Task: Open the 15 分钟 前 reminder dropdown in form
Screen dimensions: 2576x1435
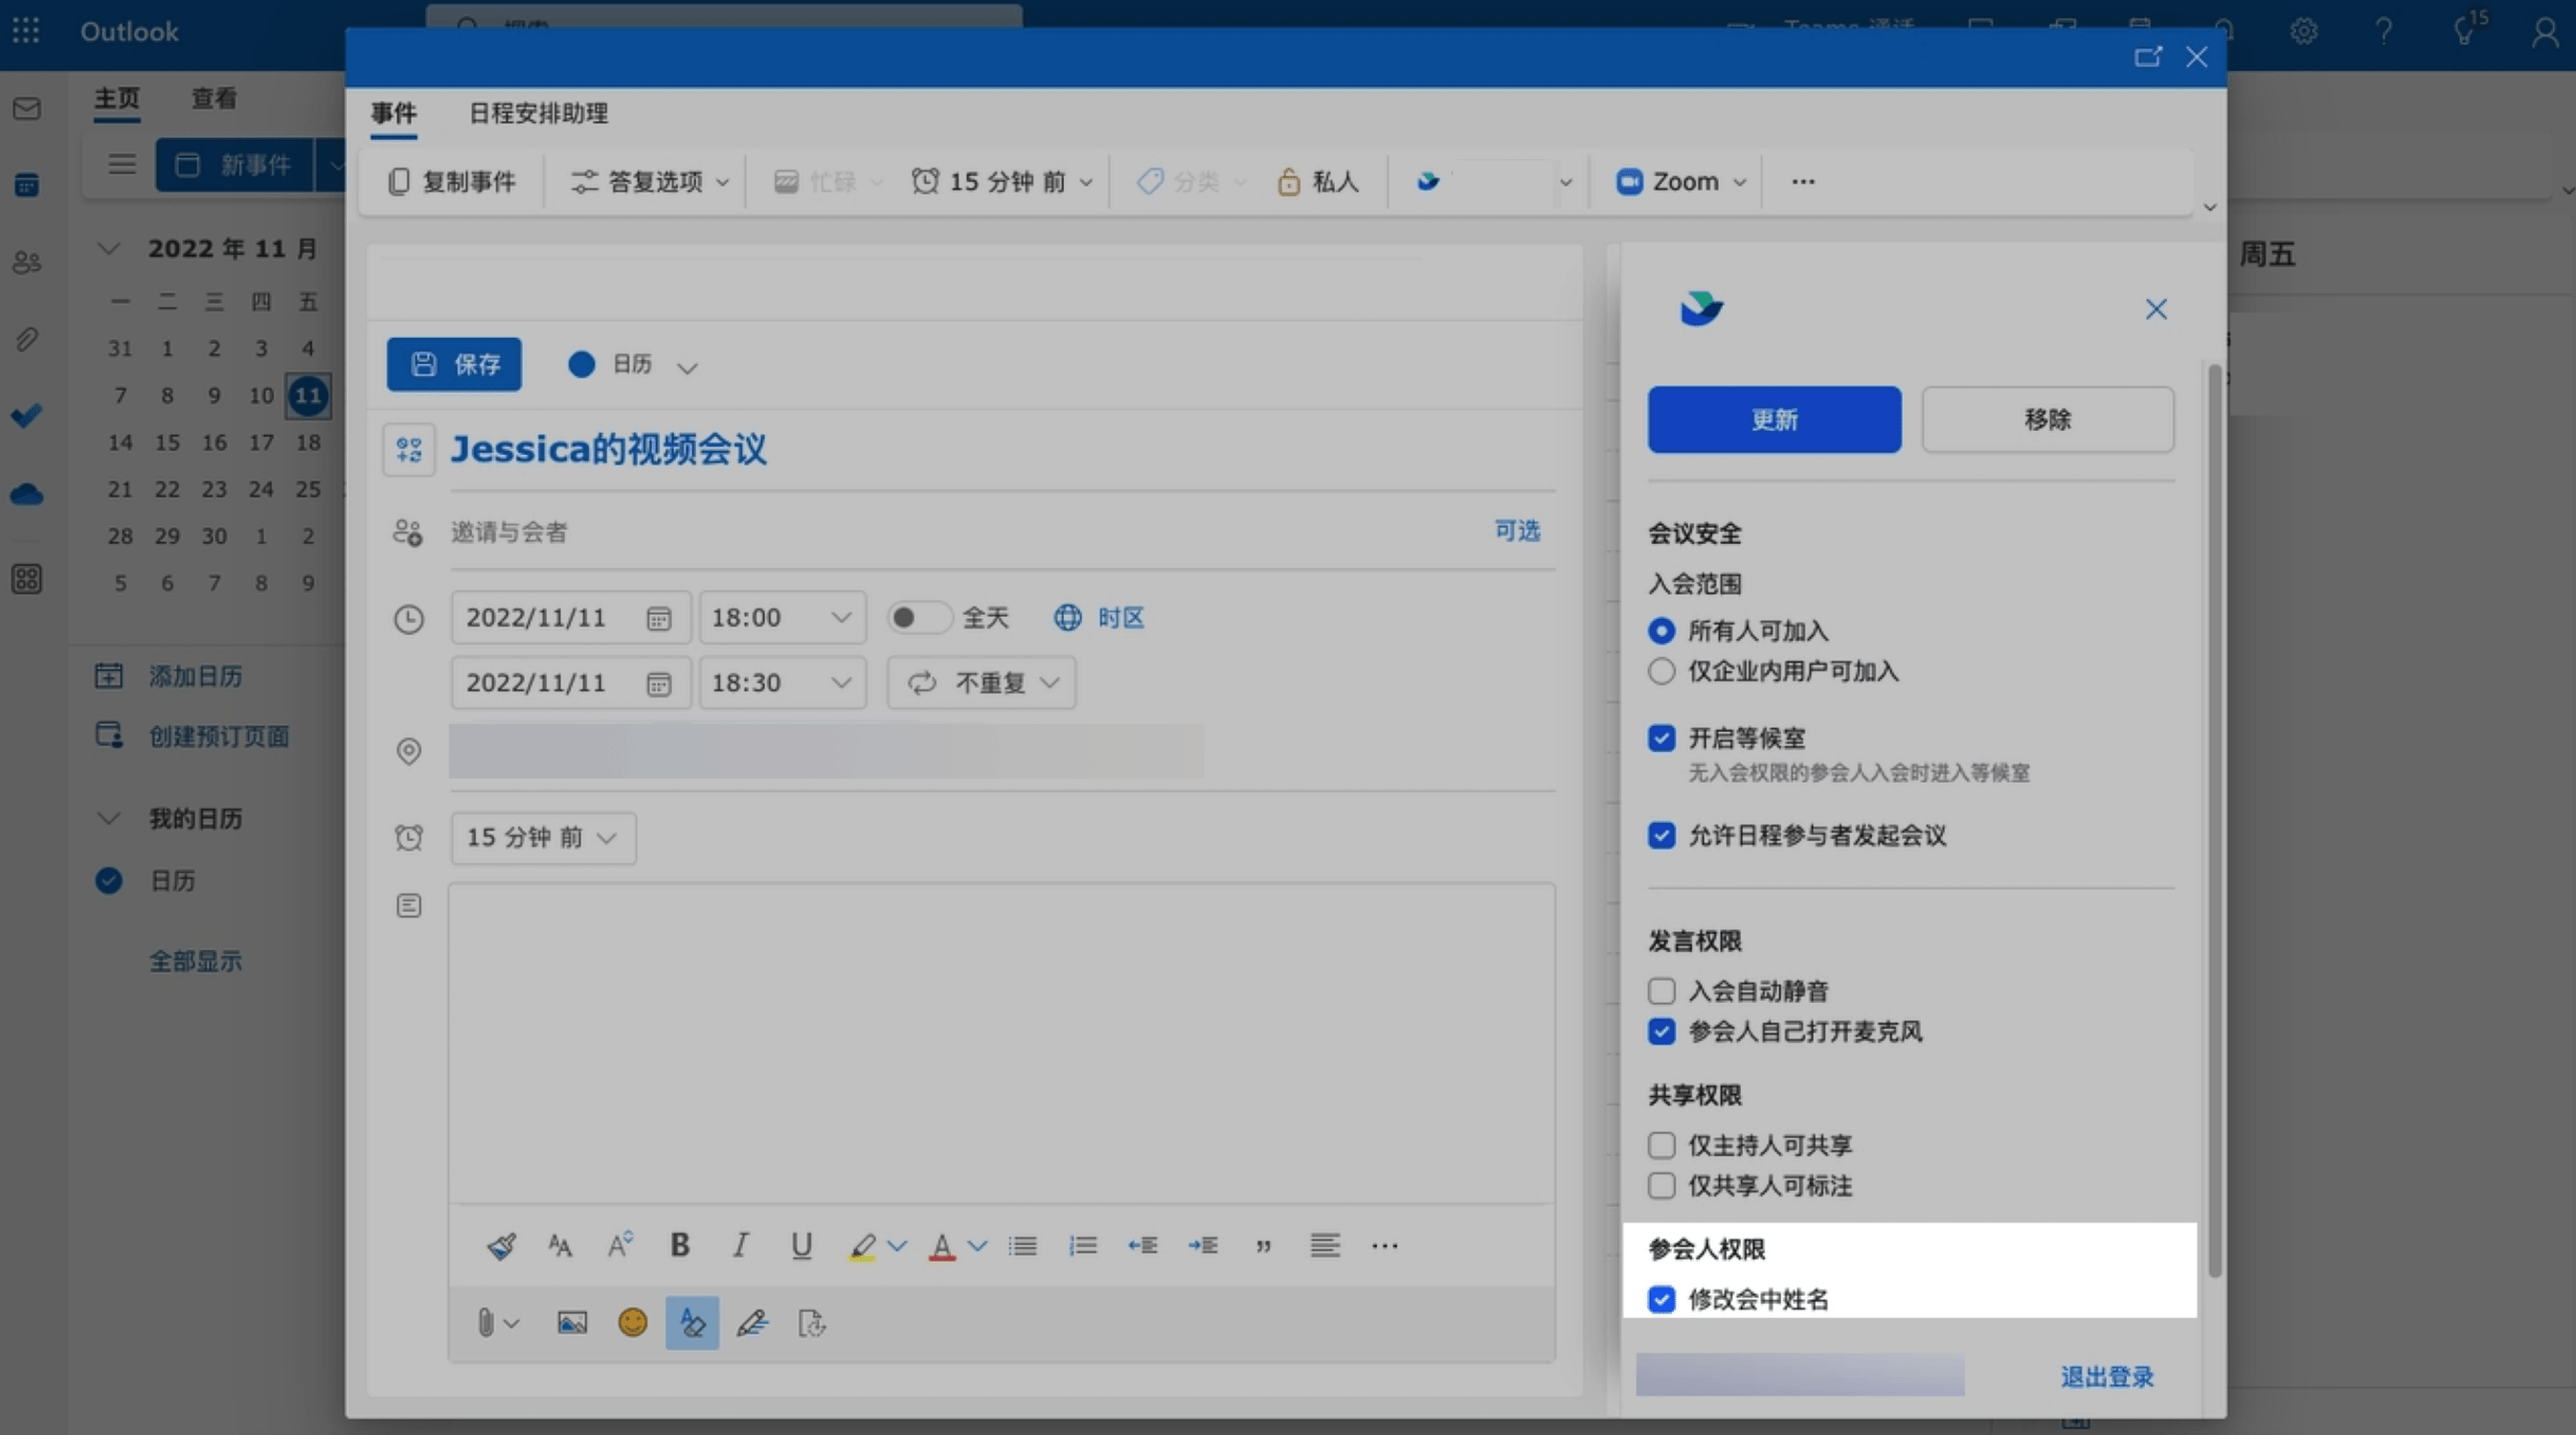Action: [x=543, y=838]
